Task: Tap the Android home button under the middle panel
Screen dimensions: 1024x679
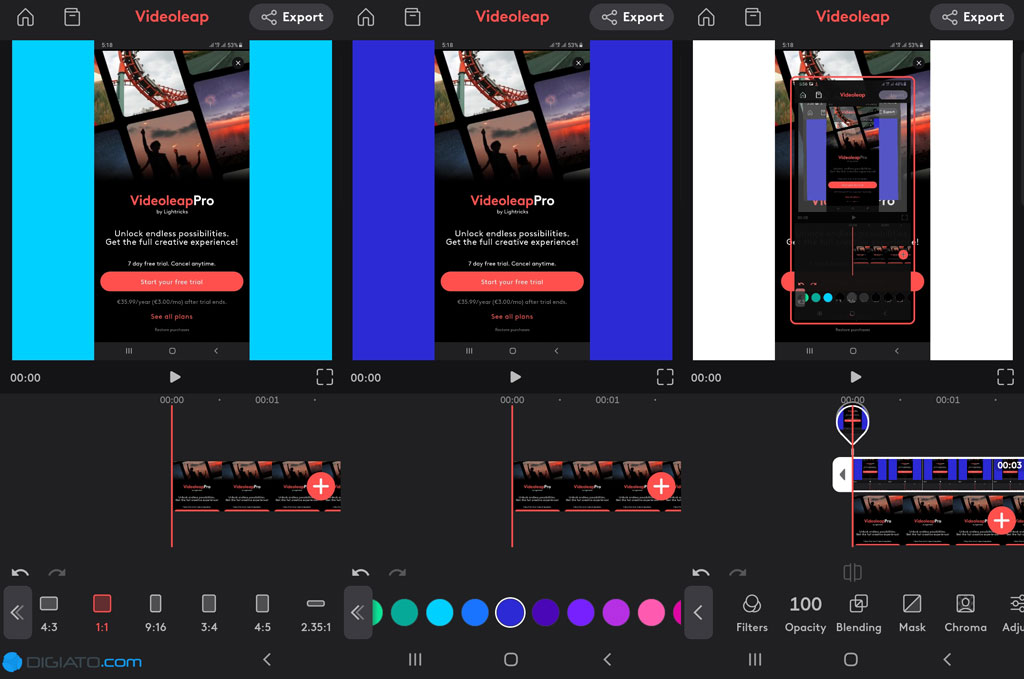Action: [511, 659]
